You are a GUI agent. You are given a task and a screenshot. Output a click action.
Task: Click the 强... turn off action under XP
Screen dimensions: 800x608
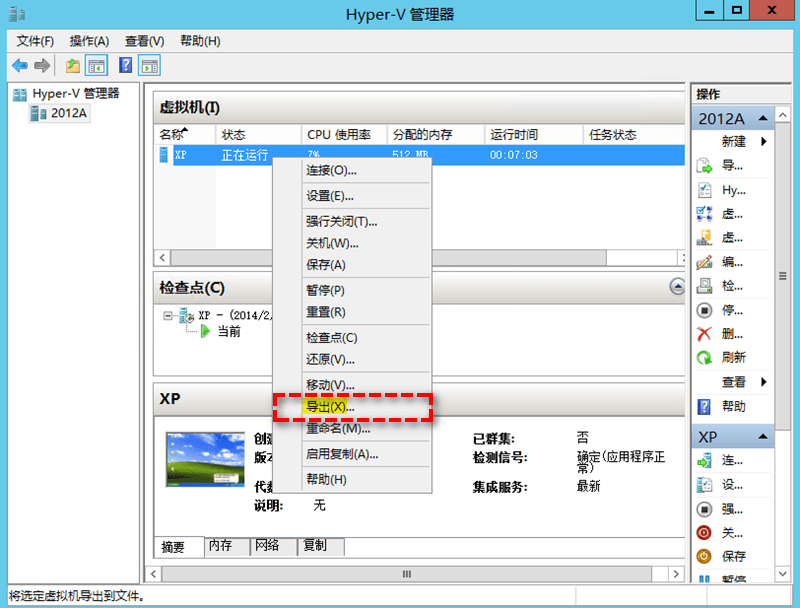point(732,509)
